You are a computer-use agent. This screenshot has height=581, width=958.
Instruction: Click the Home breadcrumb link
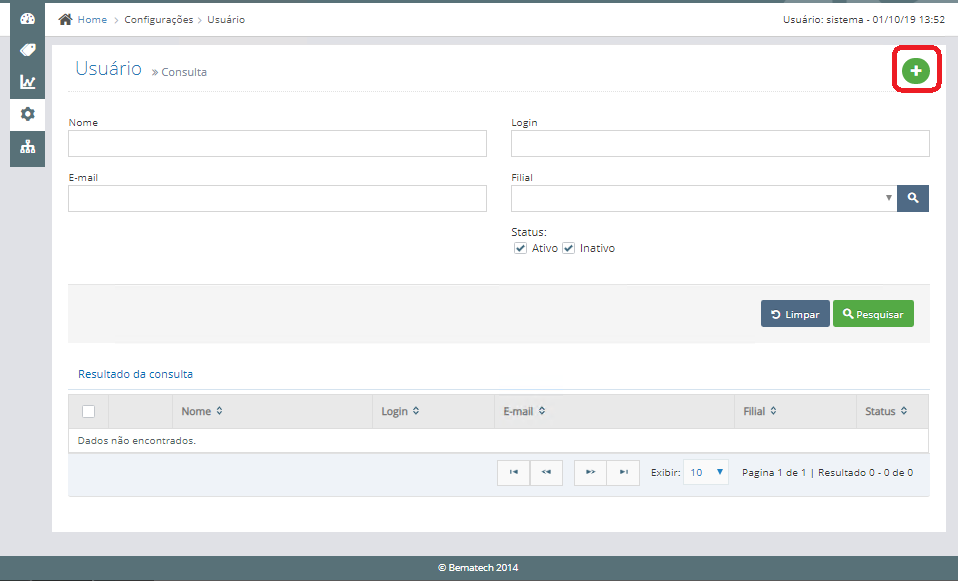(92, 20)
